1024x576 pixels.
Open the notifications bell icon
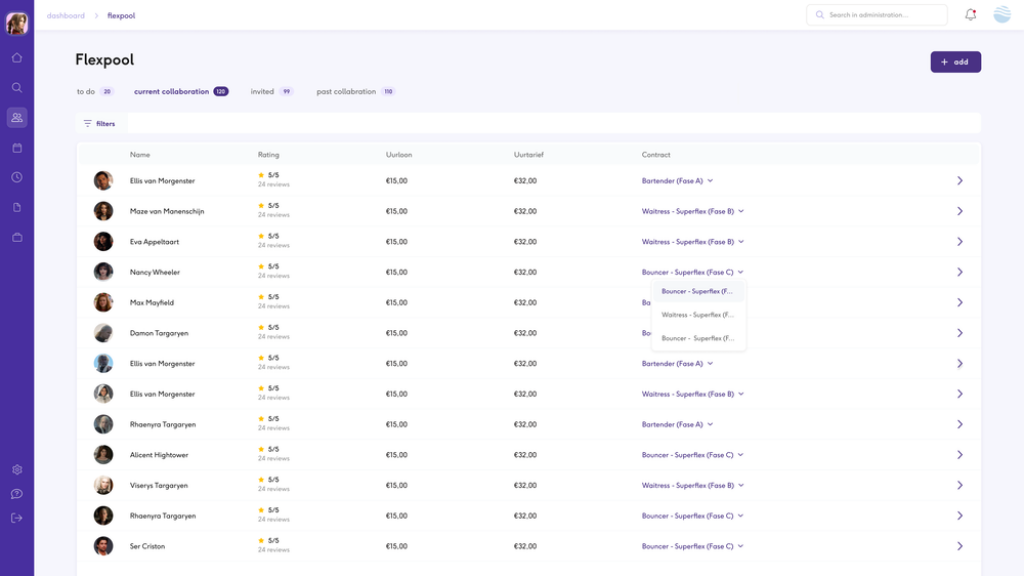(x=970, y=15)
